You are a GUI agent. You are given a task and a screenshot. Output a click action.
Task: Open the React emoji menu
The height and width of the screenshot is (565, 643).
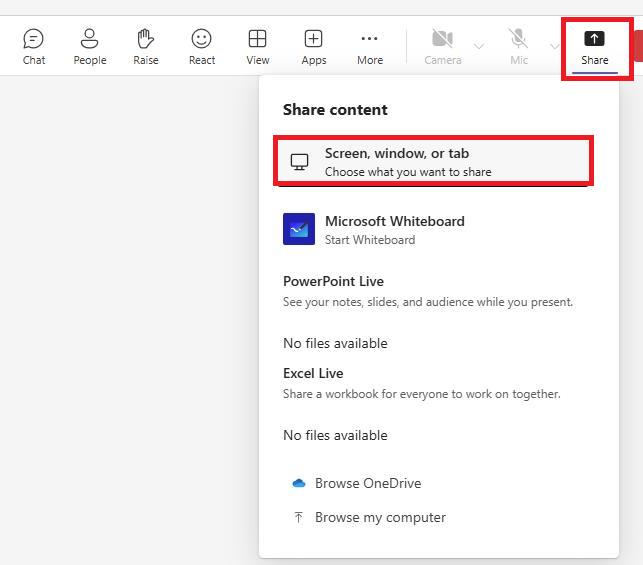coord(202,47)
